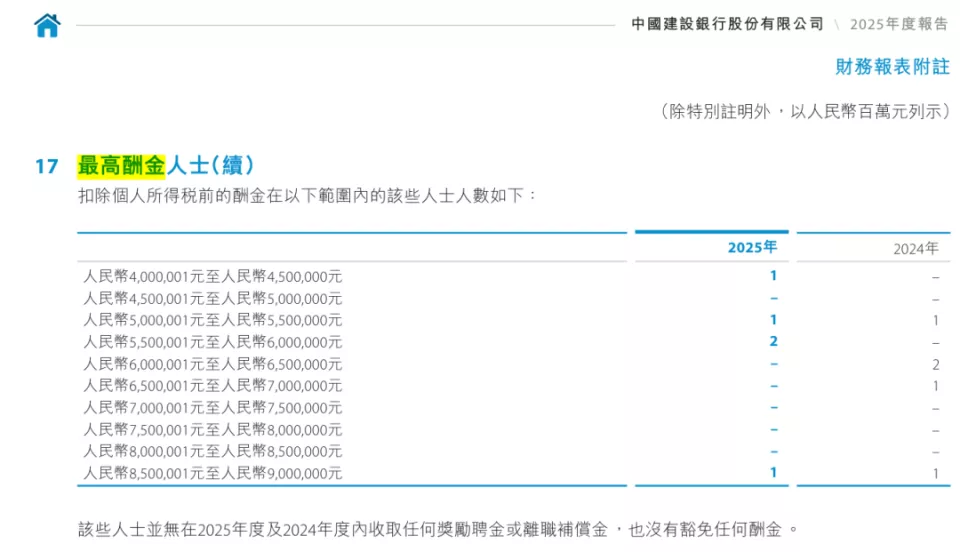Click the footnote sentence starting 該些人士並無
Screen dimensions: 960x552
click(438, 528)
